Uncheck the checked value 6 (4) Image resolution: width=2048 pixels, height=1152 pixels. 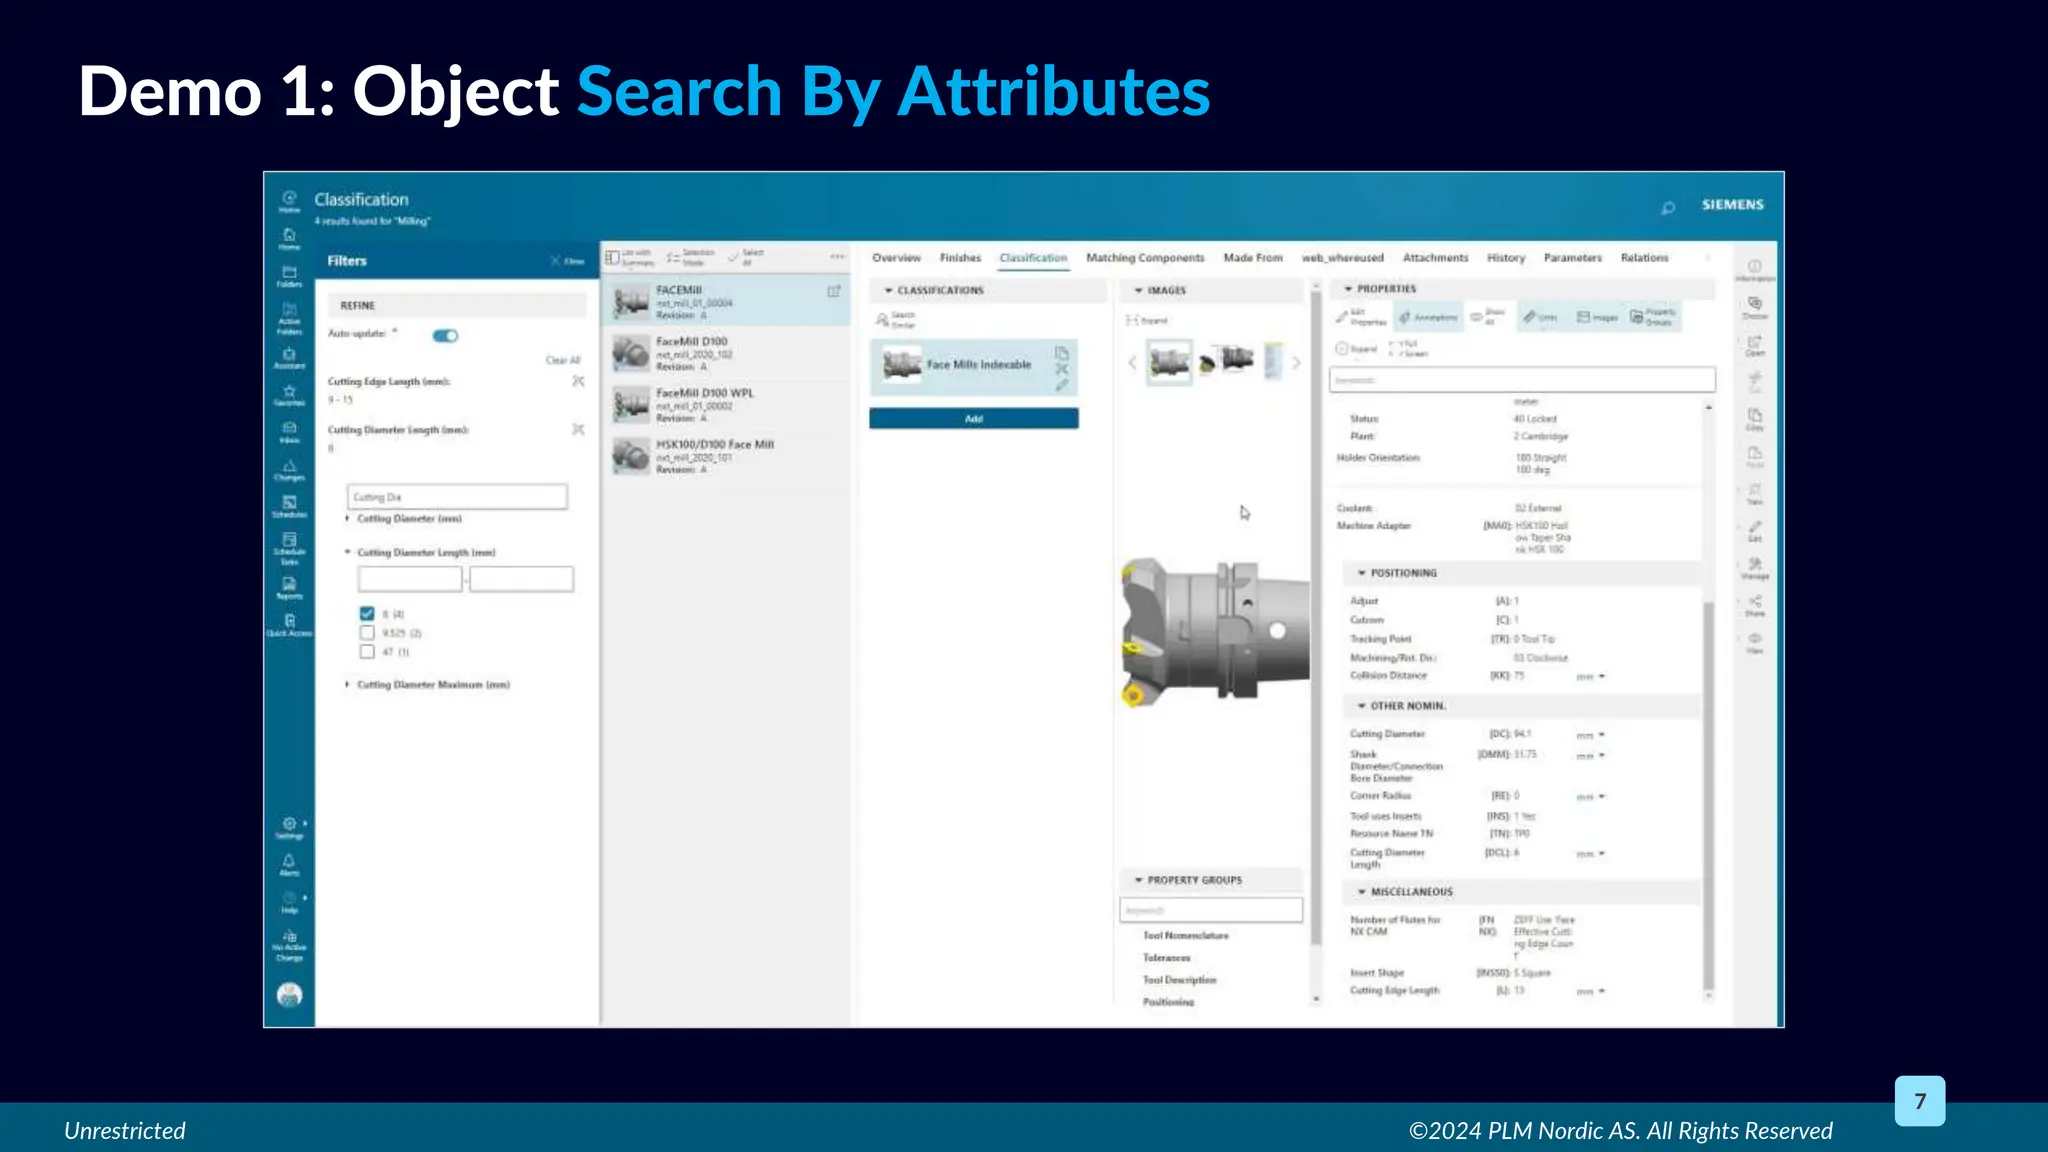pyautogui.click(x=367, y=613)
